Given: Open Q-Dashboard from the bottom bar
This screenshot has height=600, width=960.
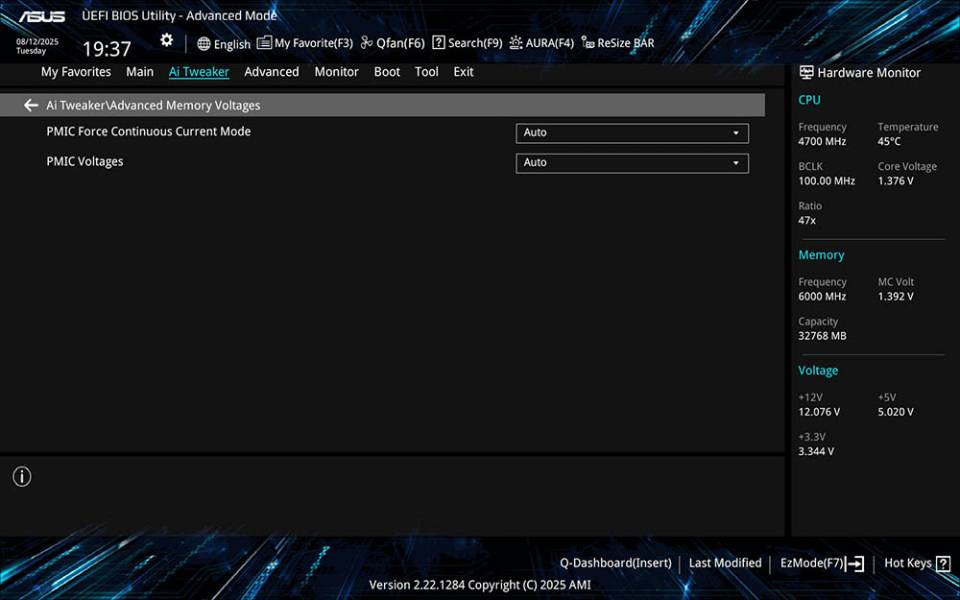Looking at the screenshot, I should click(616, 562).
